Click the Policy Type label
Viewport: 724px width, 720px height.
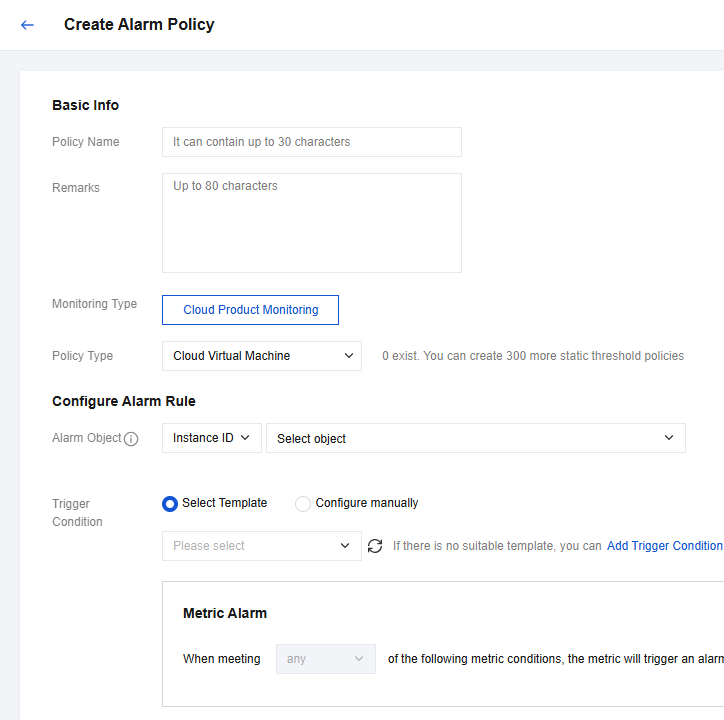tap(82, 356)
